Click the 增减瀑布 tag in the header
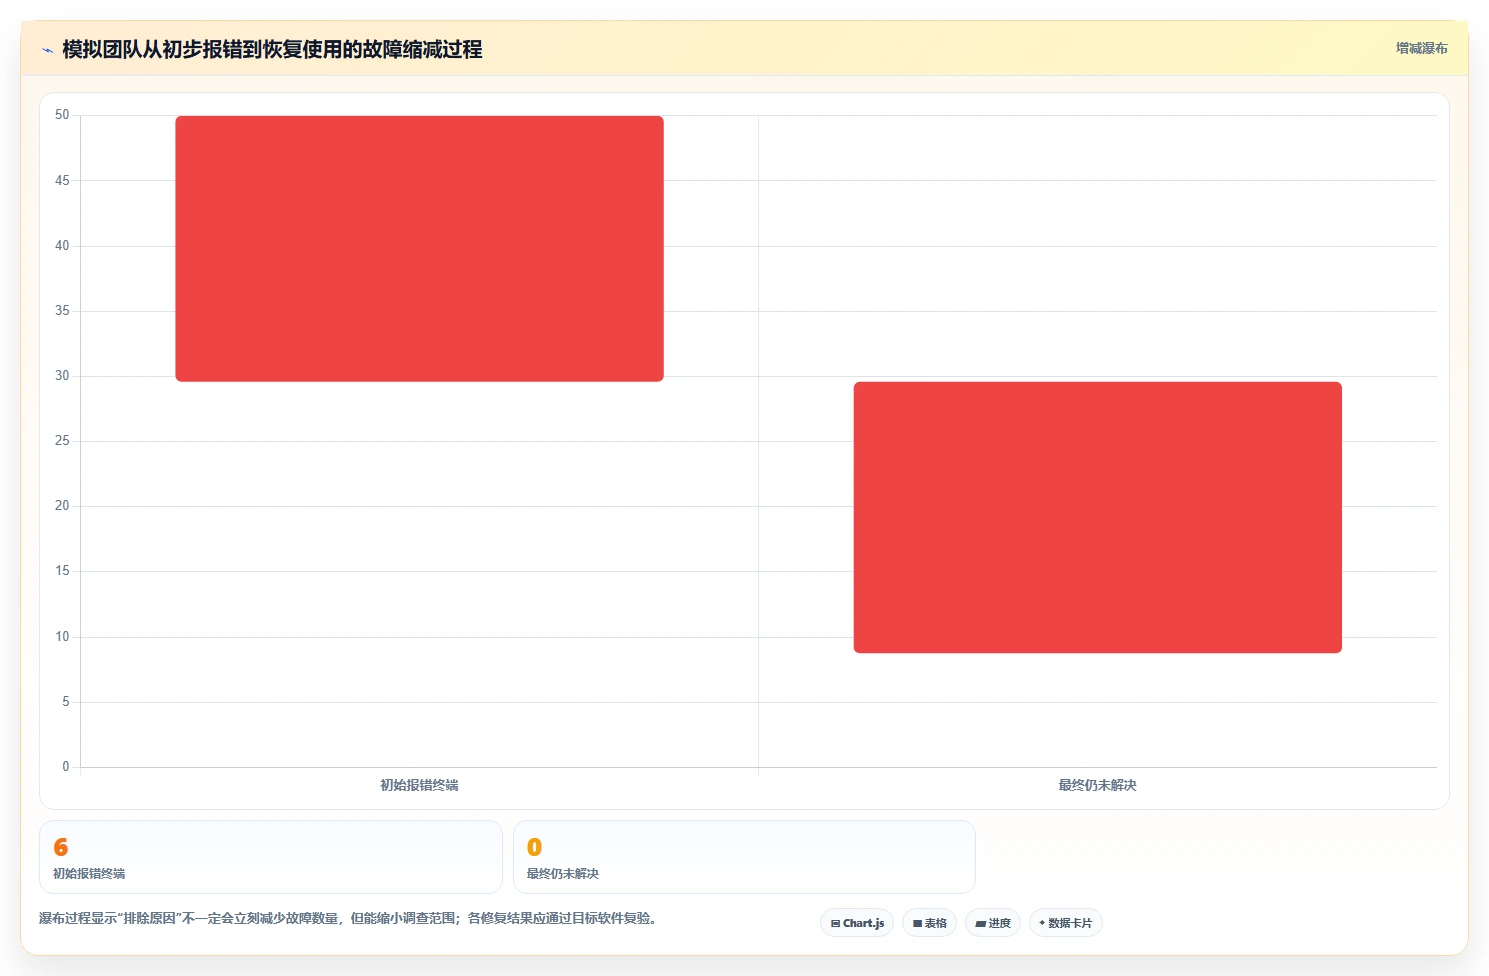The width and height of the screenshot is (1489, 976). pyautogui.click(x=1421, y=48)
